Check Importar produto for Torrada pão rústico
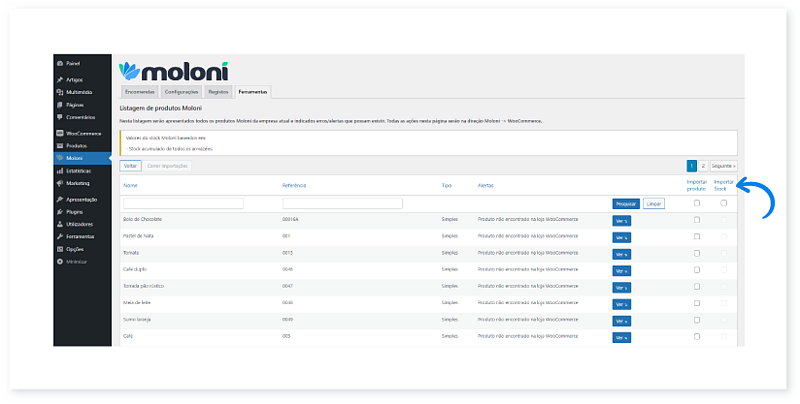The image size is (800, 404). coord(697,287)
